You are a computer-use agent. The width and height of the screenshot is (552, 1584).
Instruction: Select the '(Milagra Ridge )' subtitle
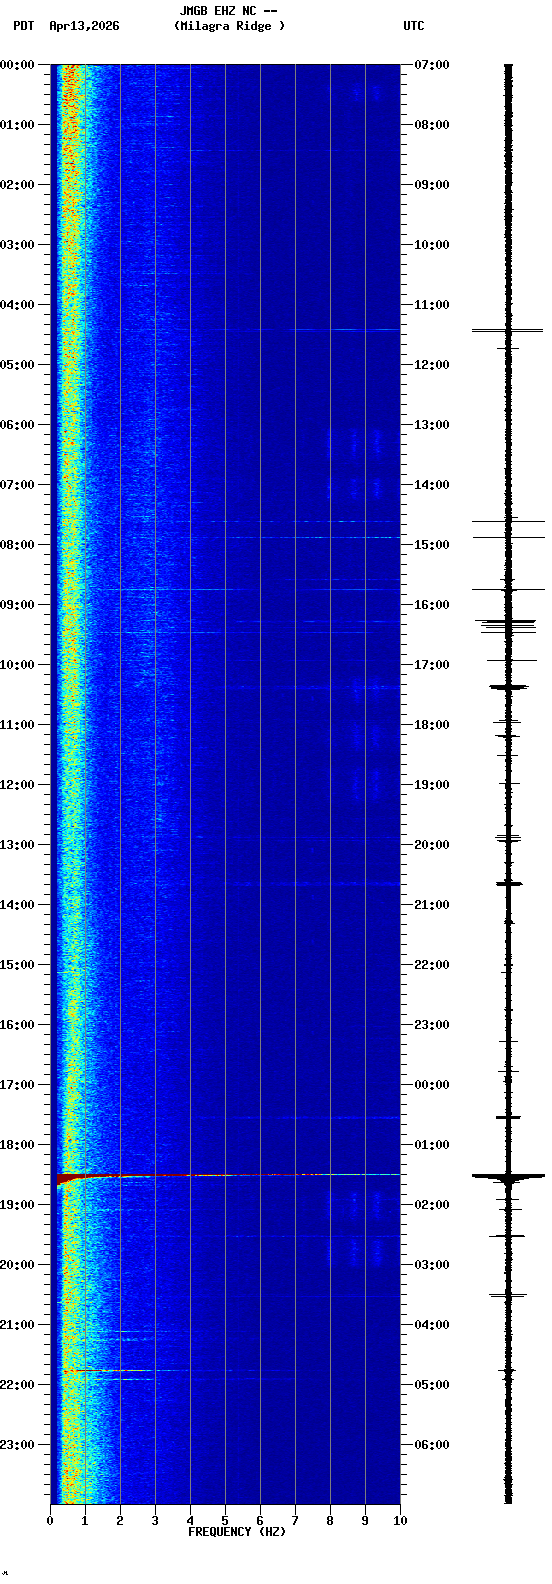pos(229,26)
